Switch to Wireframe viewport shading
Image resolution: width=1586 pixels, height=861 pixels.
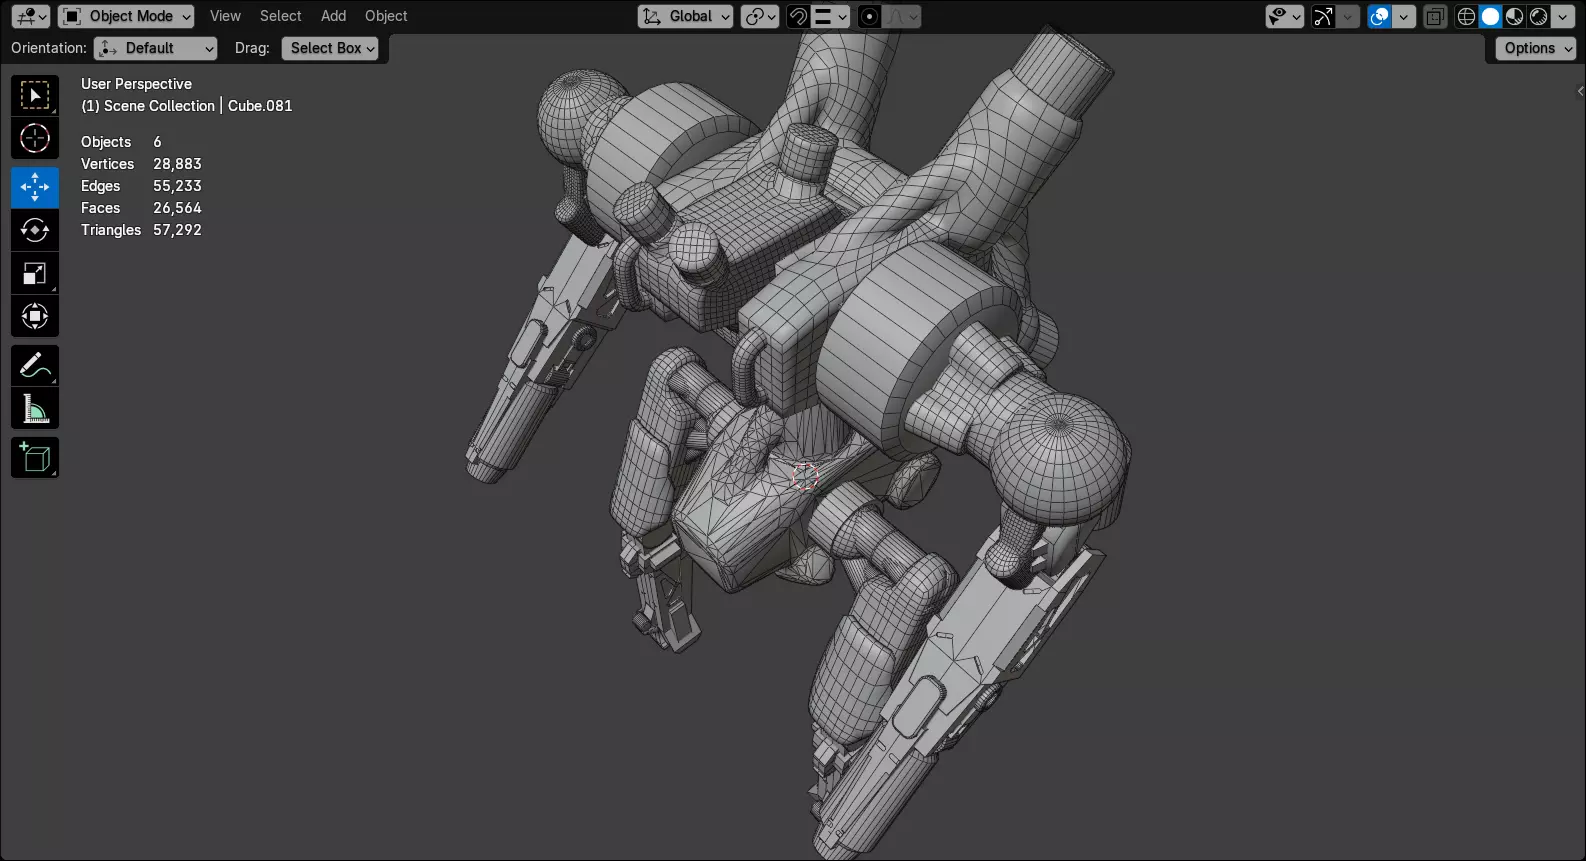pyautogui.click(x=1466, y=16)
